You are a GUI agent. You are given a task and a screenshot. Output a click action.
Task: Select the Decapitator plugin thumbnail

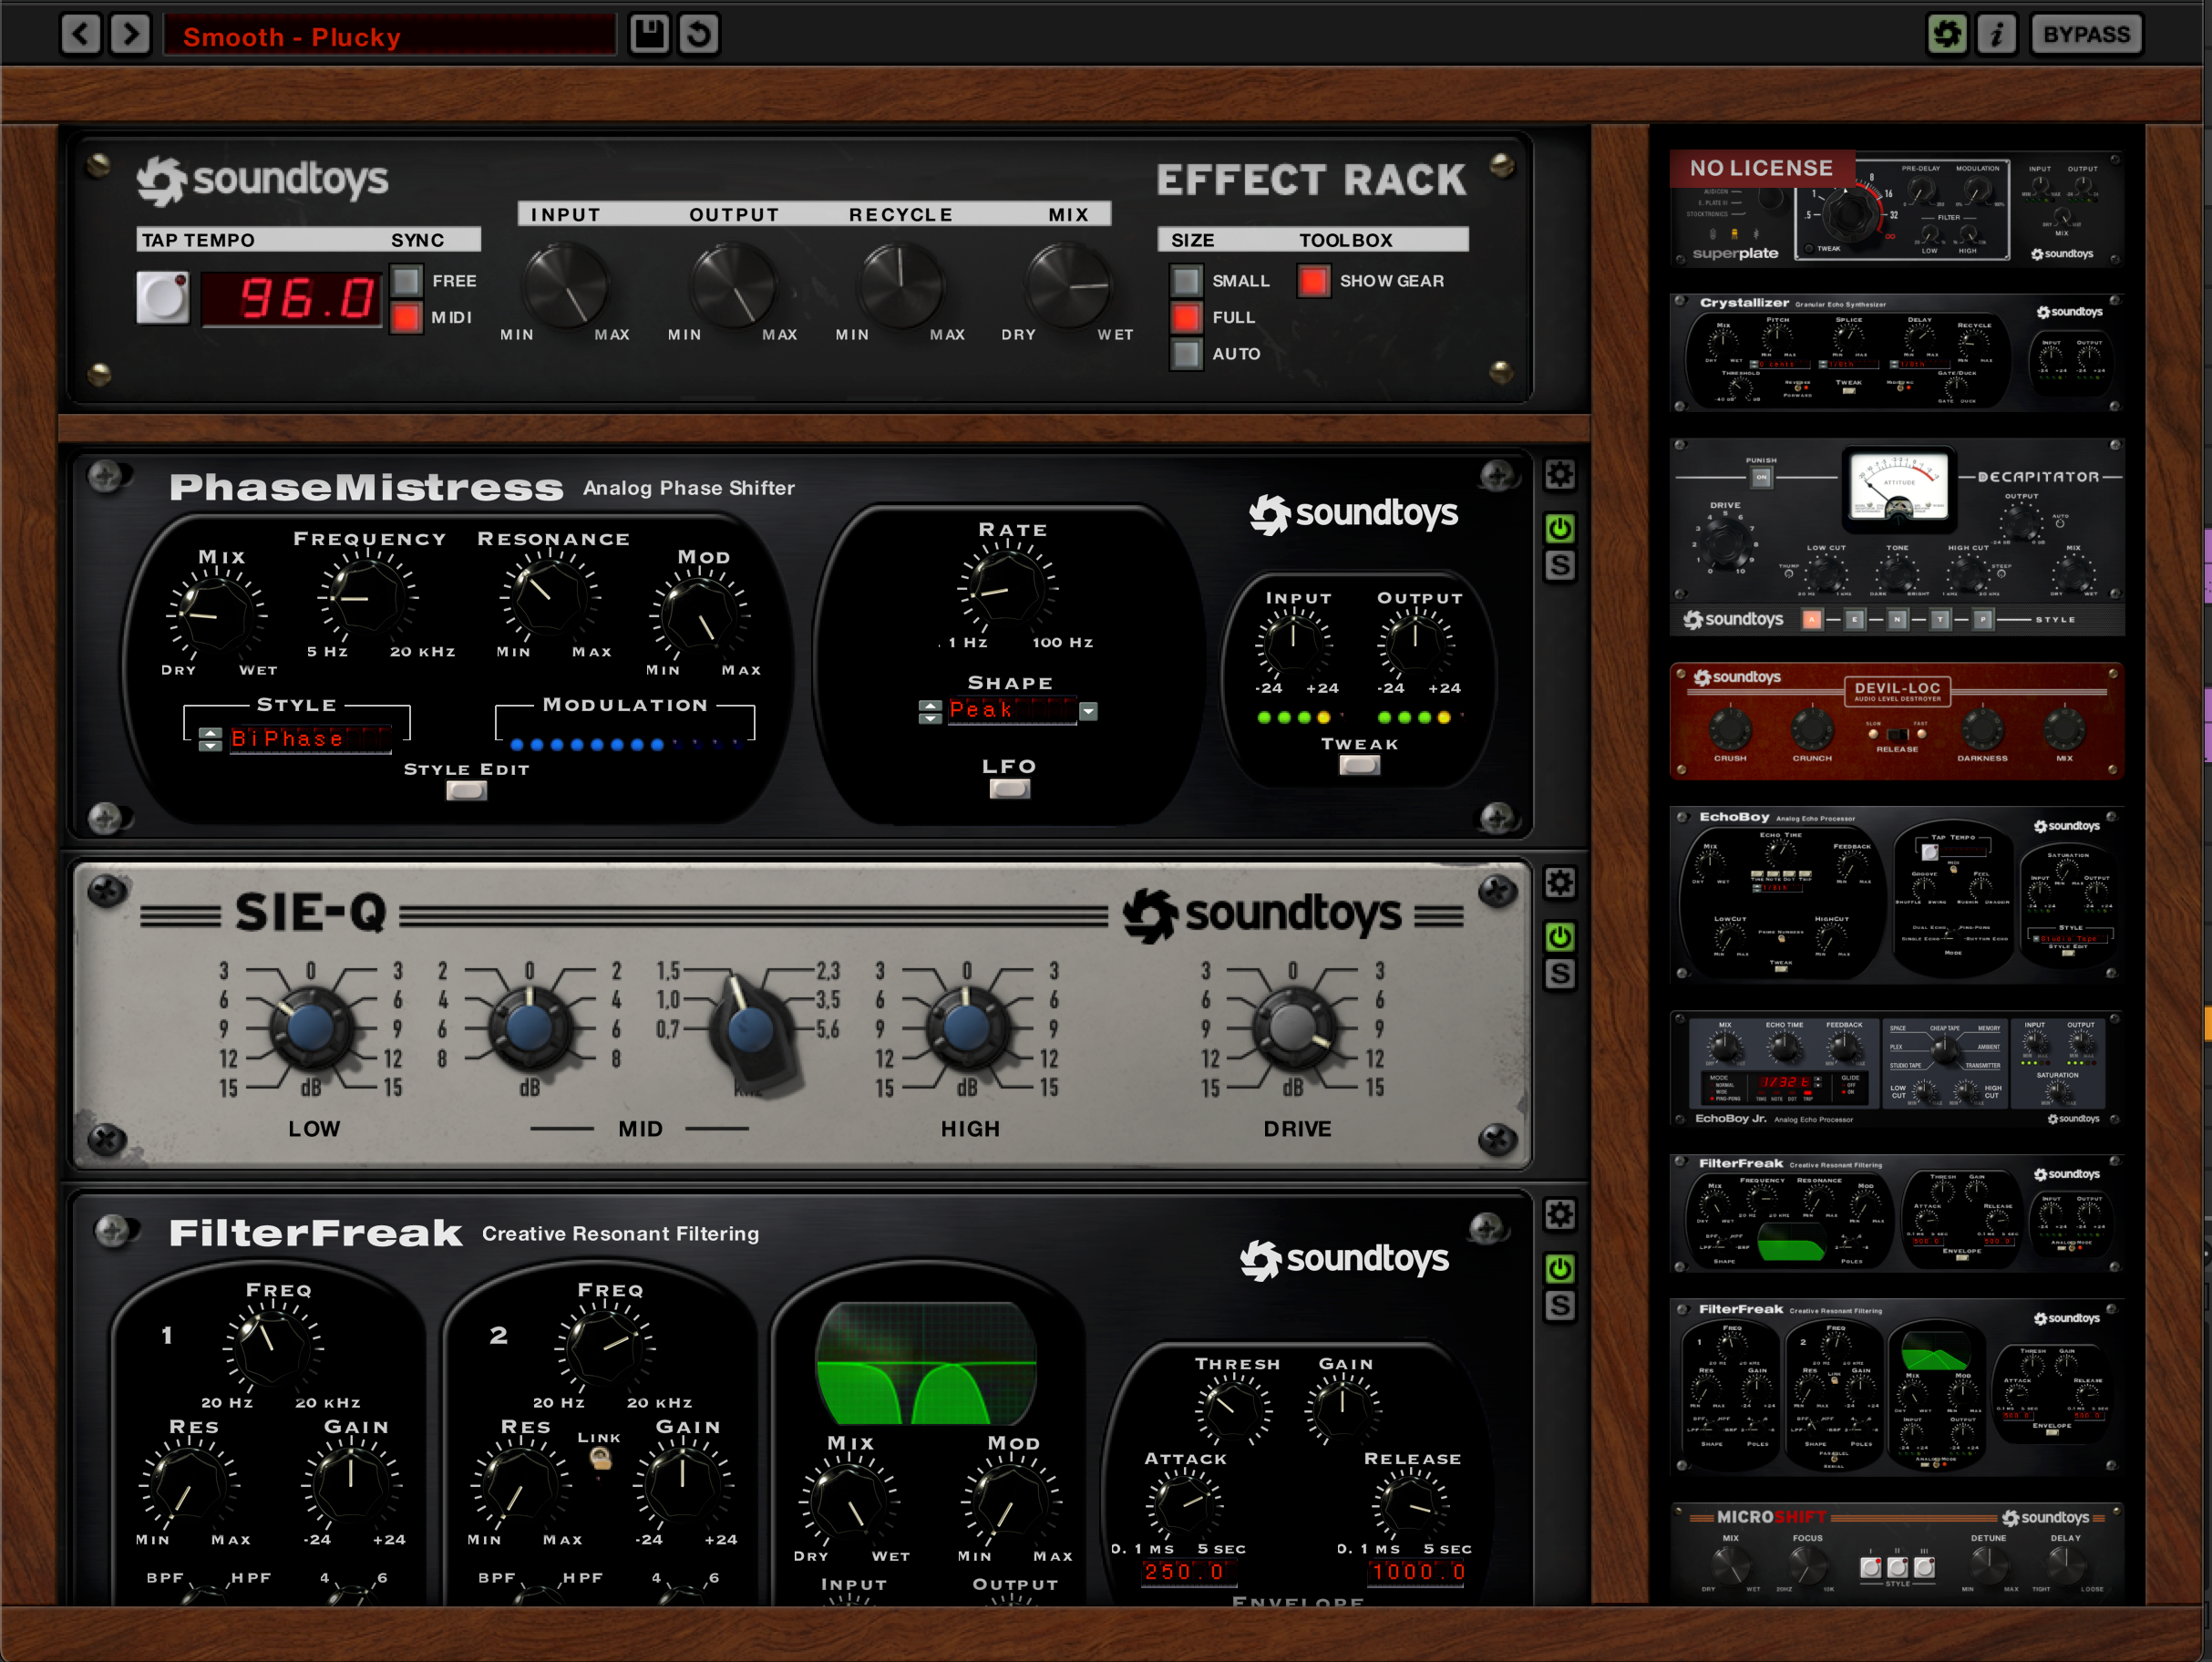pyautogui.click(x=1897, y=537)
